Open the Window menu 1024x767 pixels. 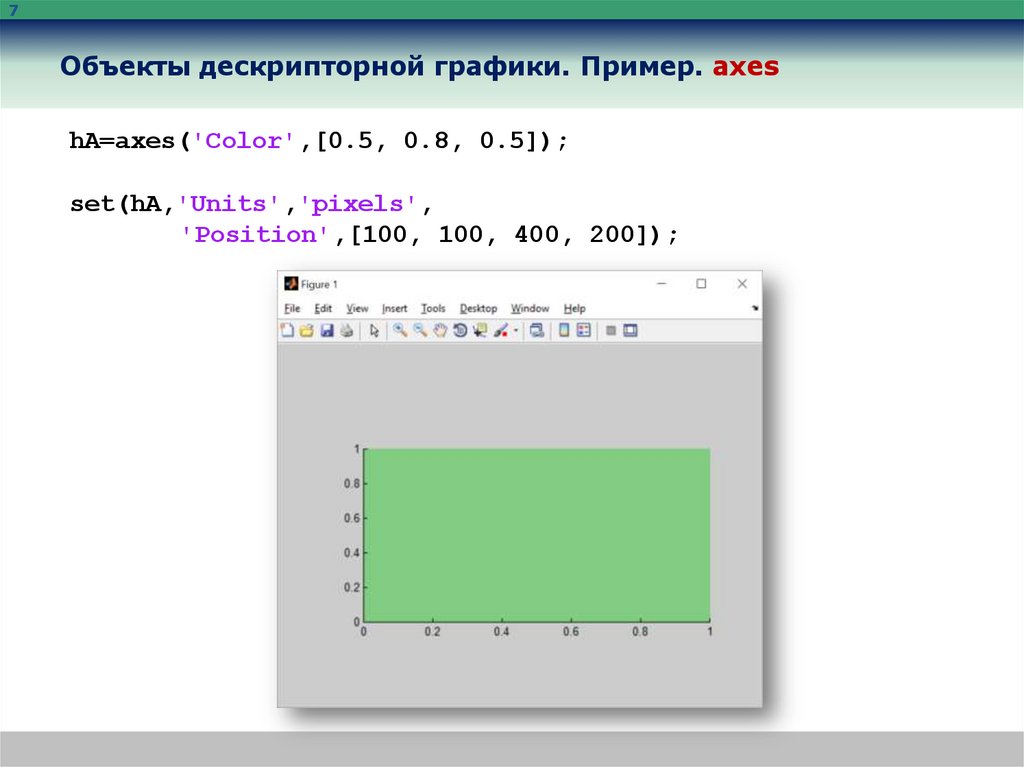[x=530, y=308]
